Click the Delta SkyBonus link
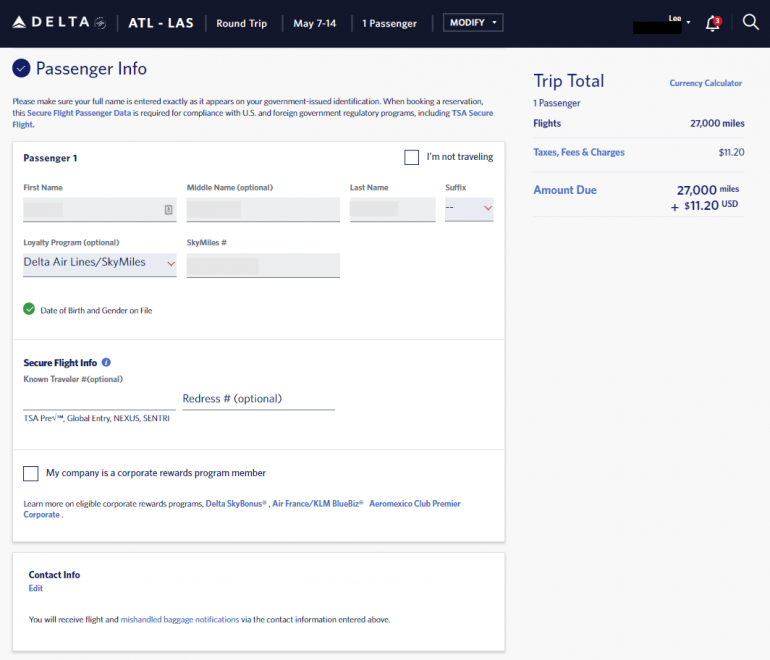Image resolution: width=770 pixels, height=660 pixels. click(x=237, y=504)
